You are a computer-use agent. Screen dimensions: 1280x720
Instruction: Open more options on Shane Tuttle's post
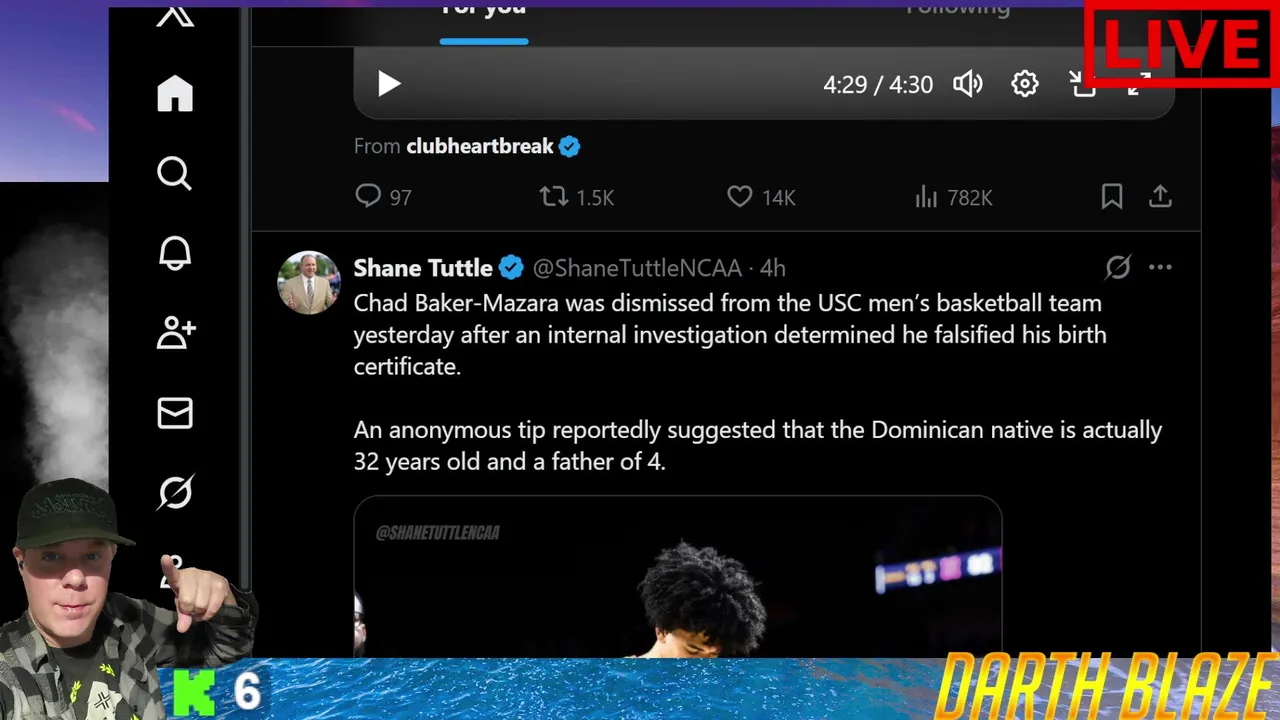(1160, 267)
